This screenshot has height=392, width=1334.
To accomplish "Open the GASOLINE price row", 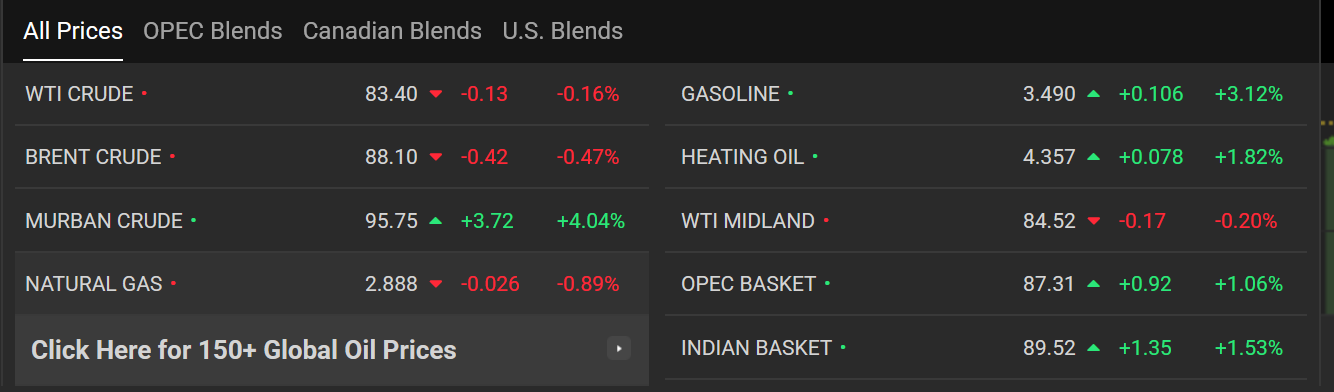I will [x=986, y=94].
